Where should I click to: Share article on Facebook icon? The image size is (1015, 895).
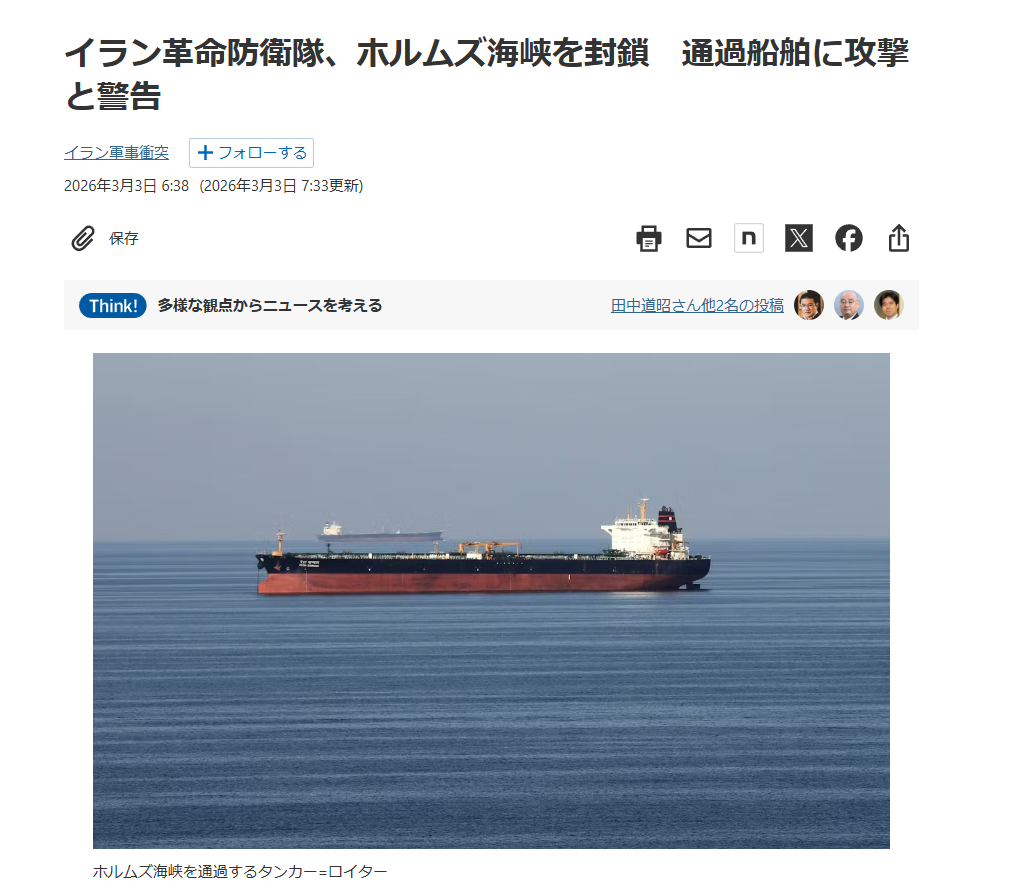(x=849, y=238)
